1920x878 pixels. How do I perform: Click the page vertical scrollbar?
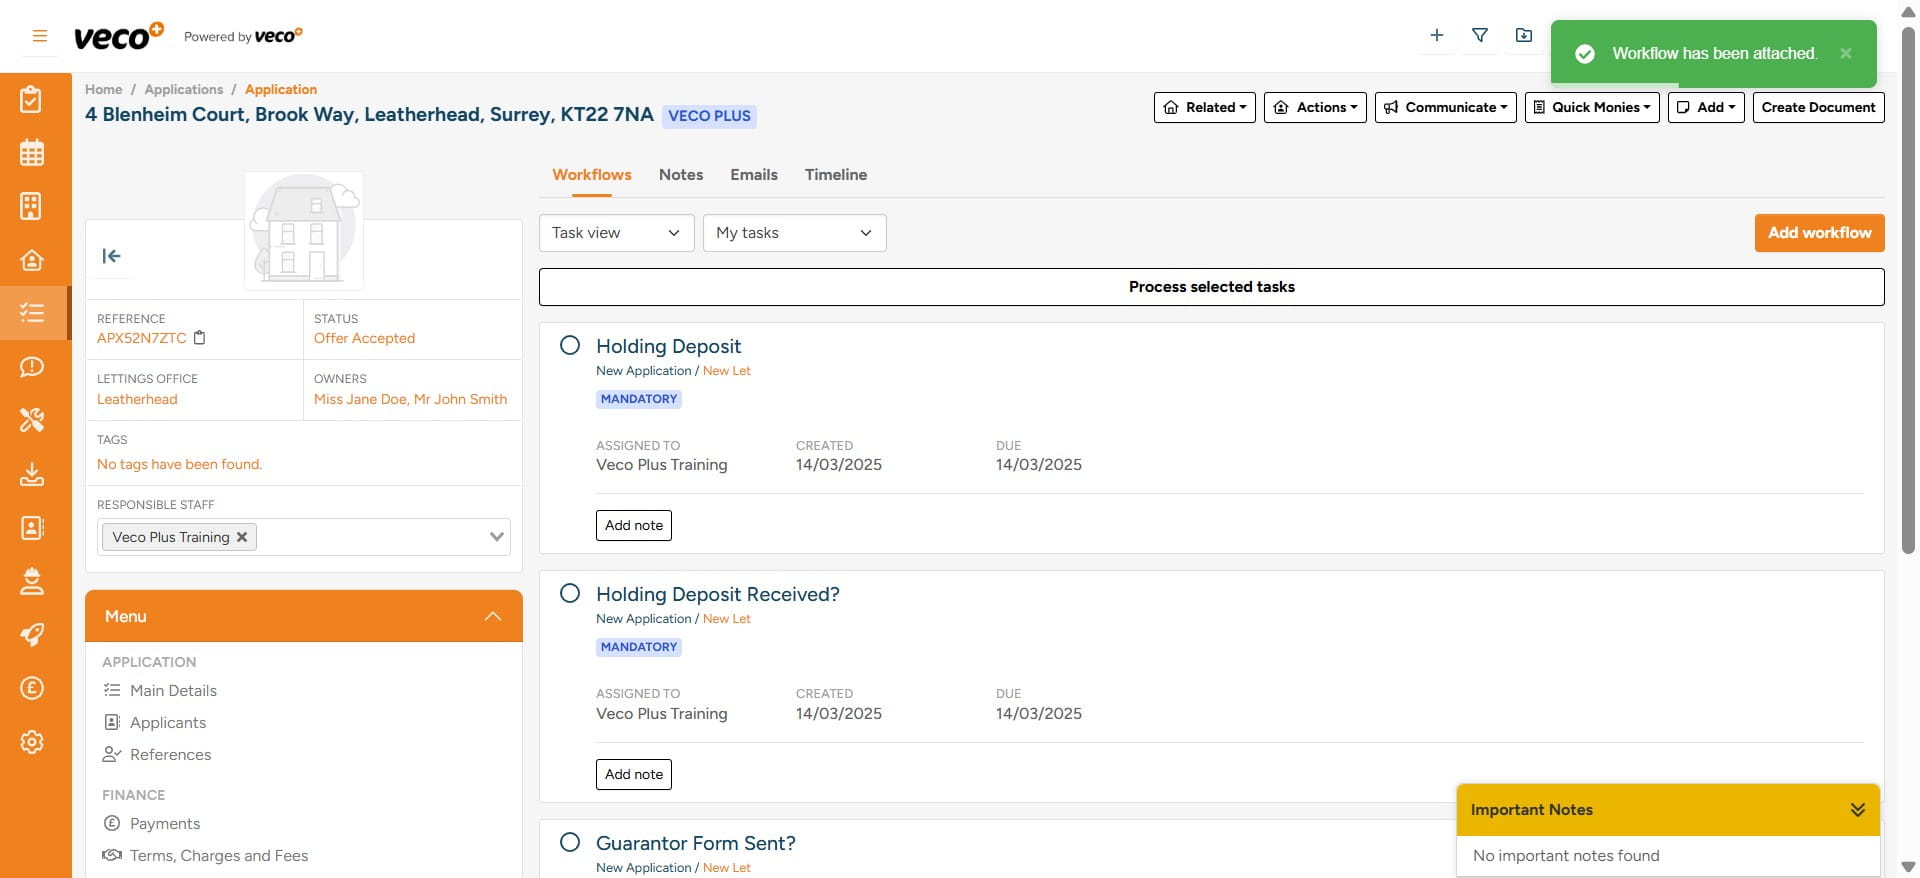pyautogui.click(x=1908, y=290)
